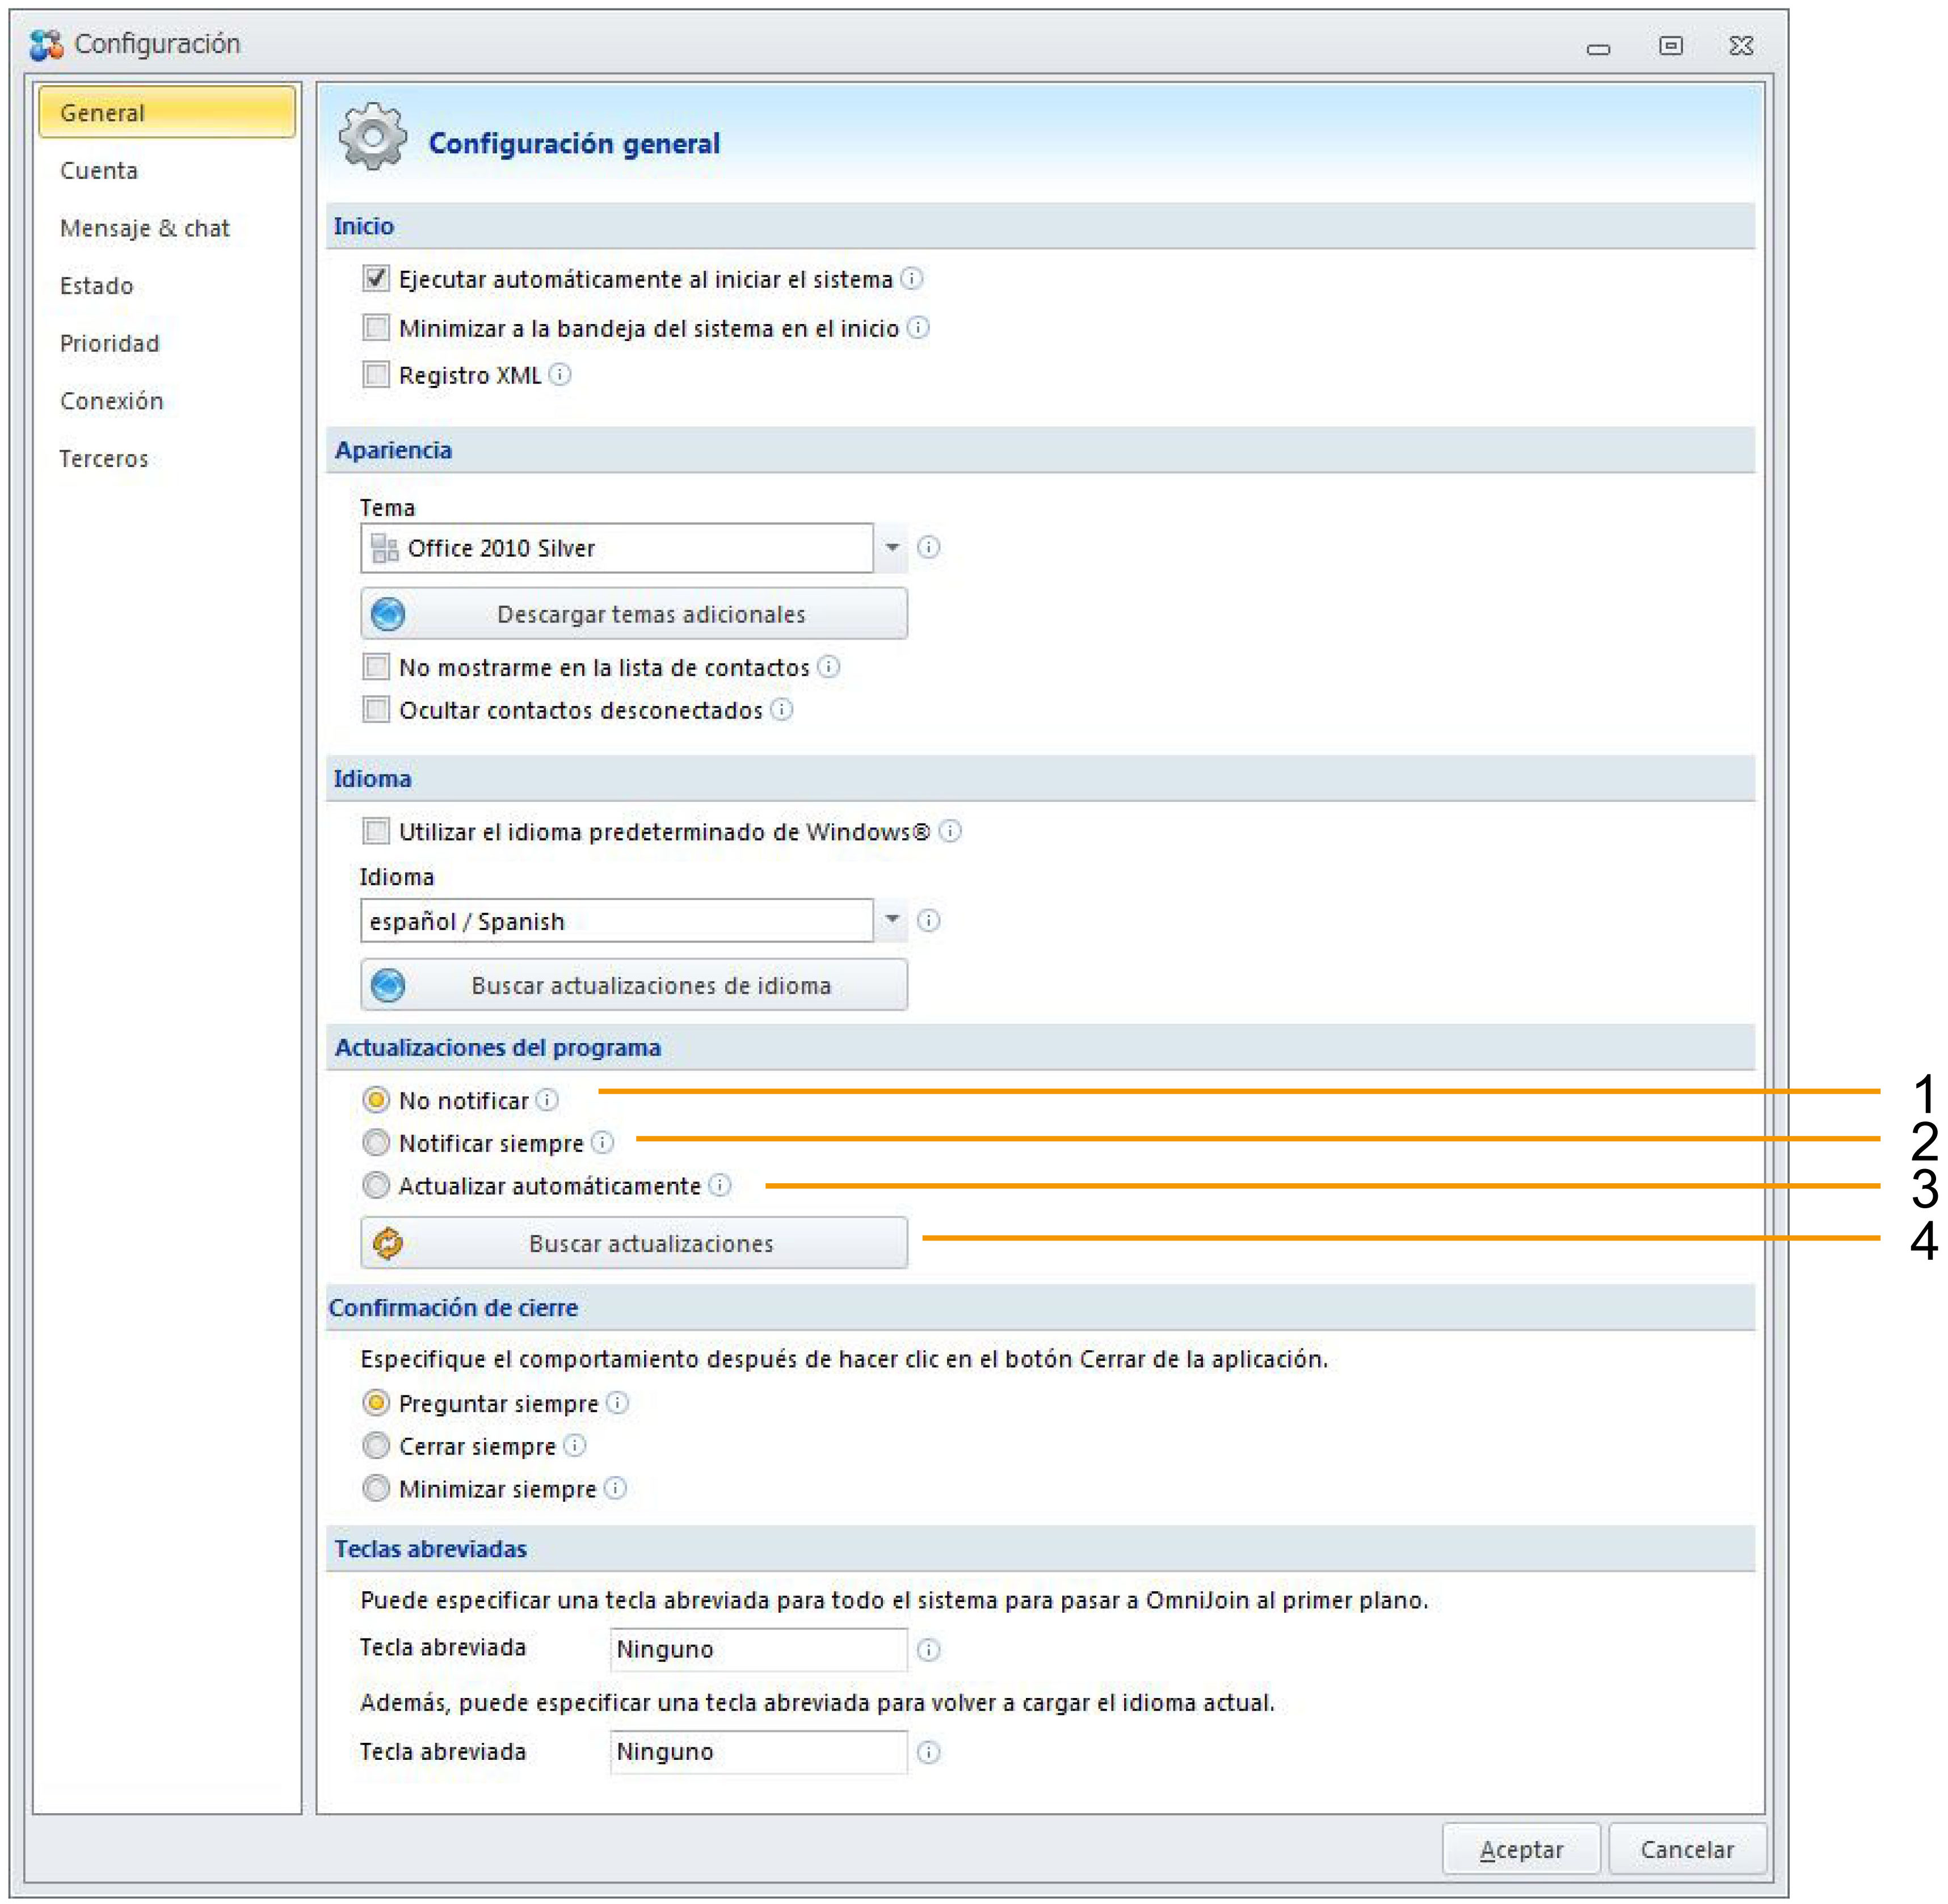
Task: Click the gear icon in Configuración general header
Action: click(373, 136)
